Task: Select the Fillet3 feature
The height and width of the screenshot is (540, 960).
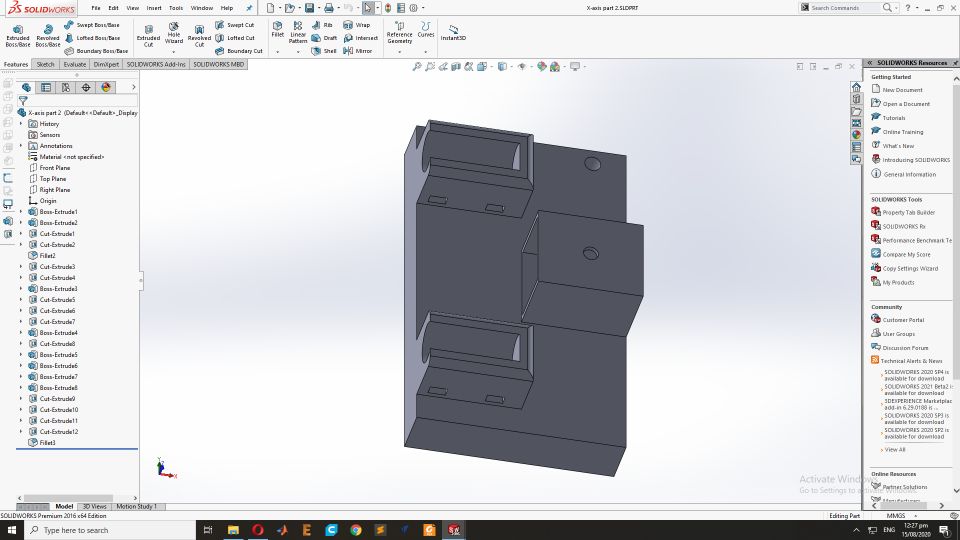Action: 42,443
